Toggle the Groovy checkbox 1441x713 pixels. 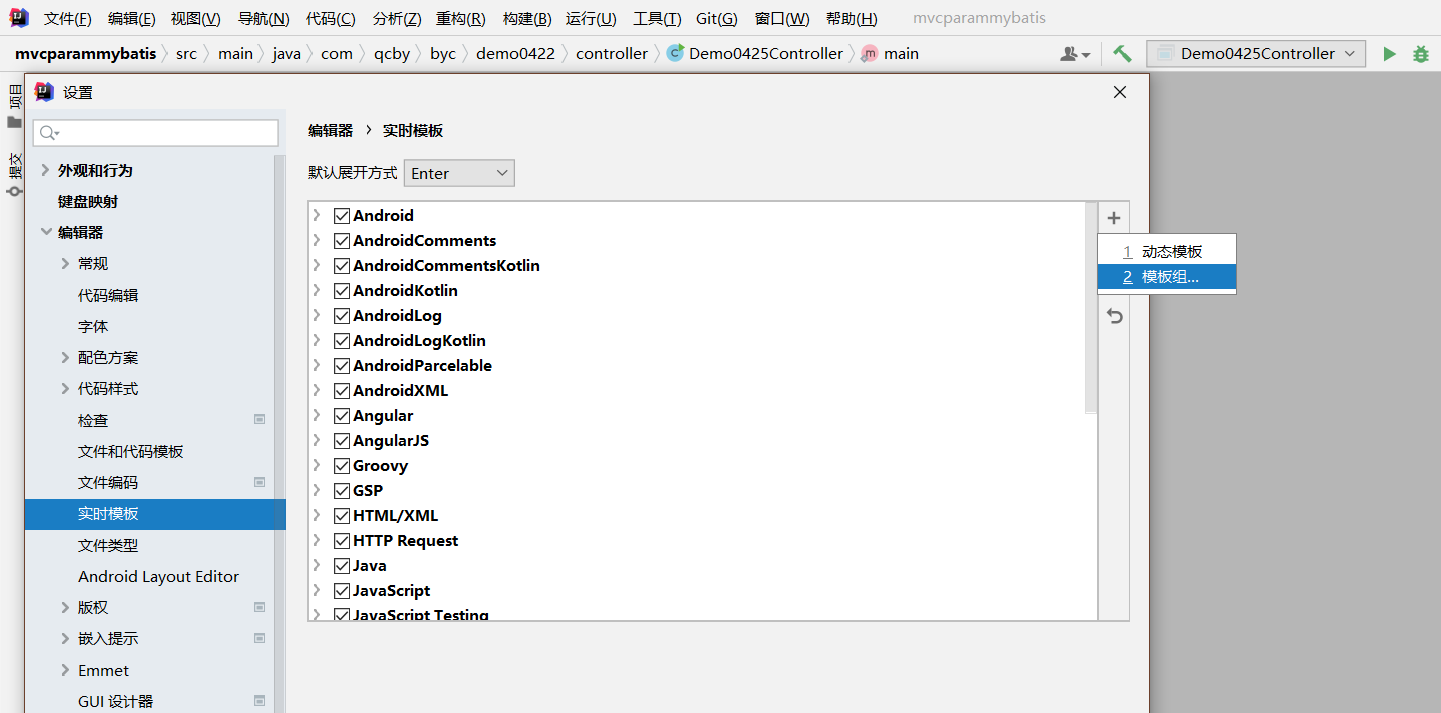coord(342,465)
